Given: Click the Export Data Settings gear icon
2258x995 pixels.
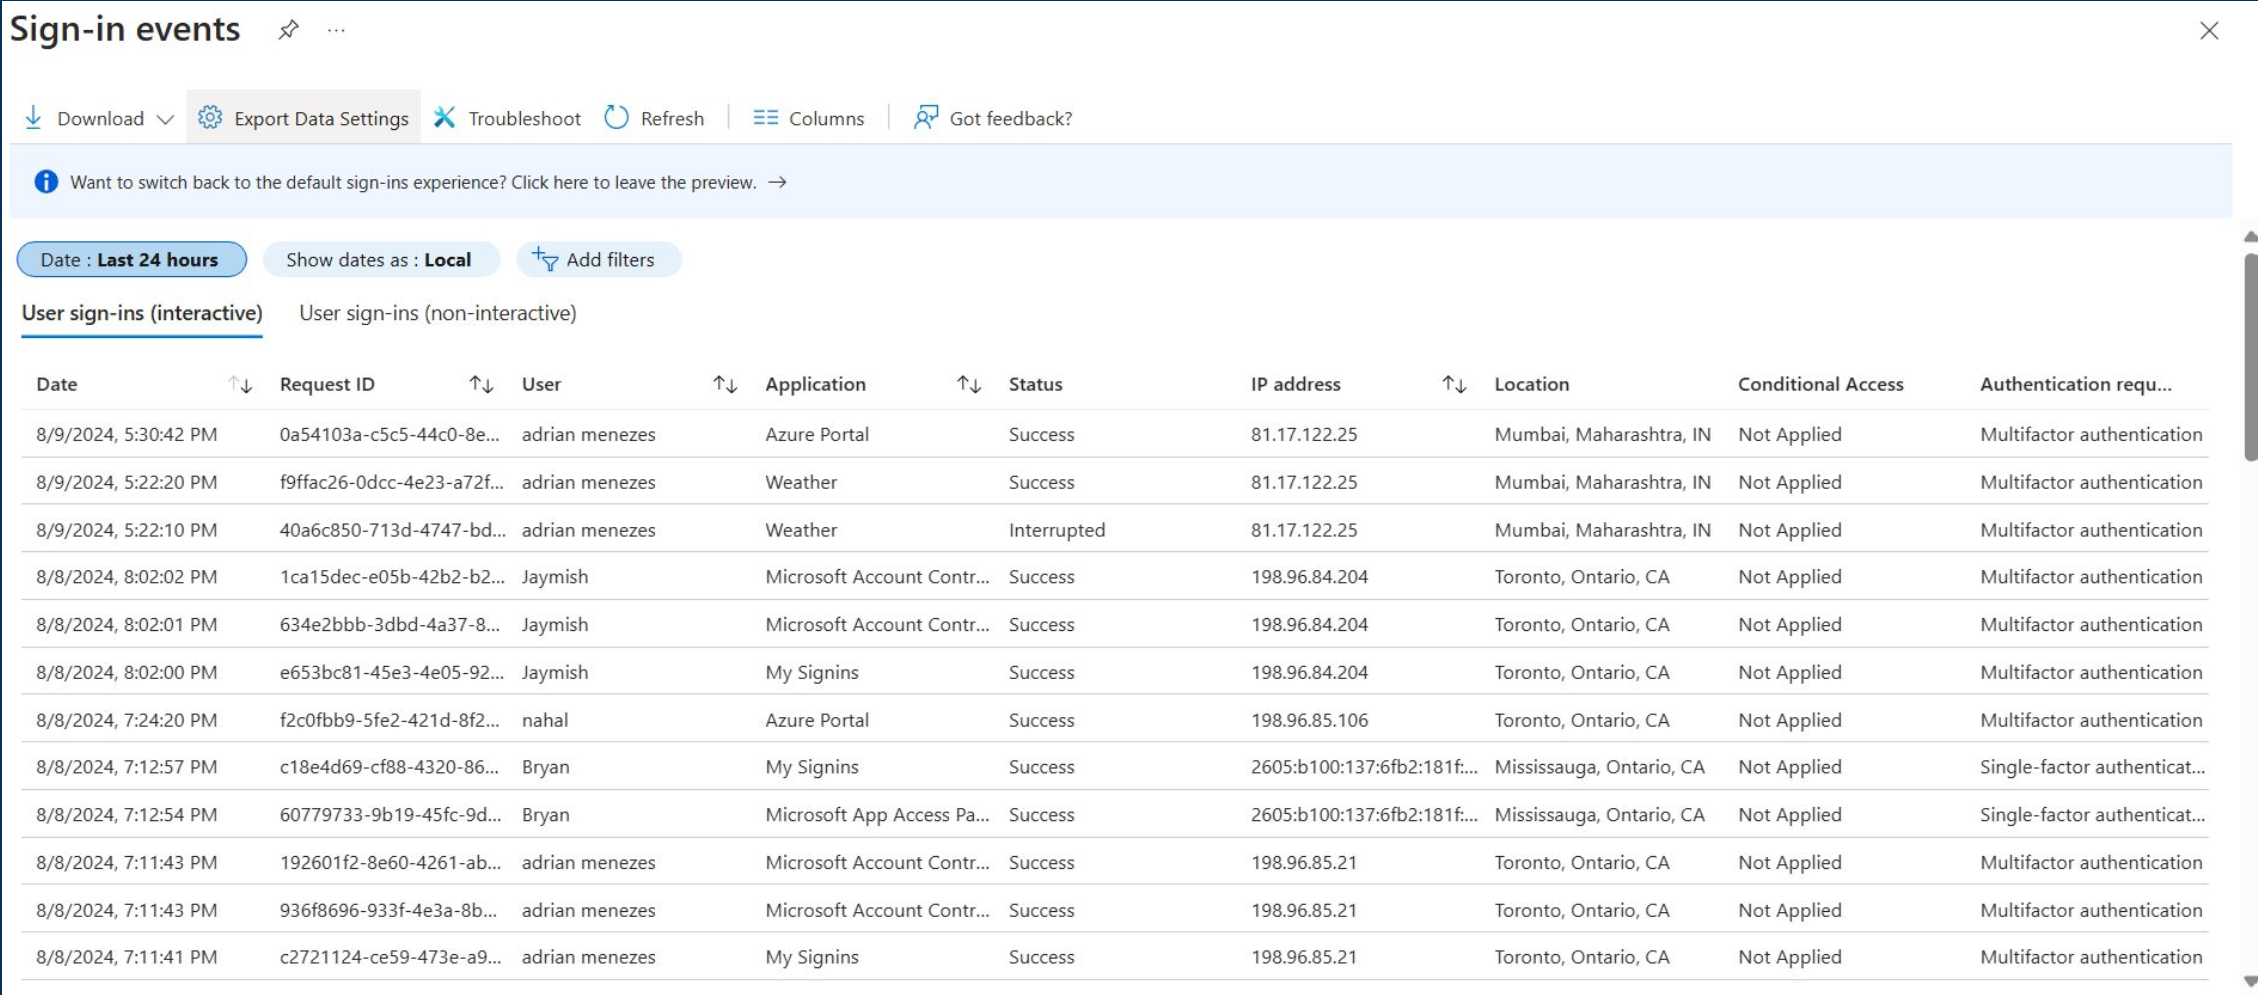Looking at the screenshot, I should (210, 118).
